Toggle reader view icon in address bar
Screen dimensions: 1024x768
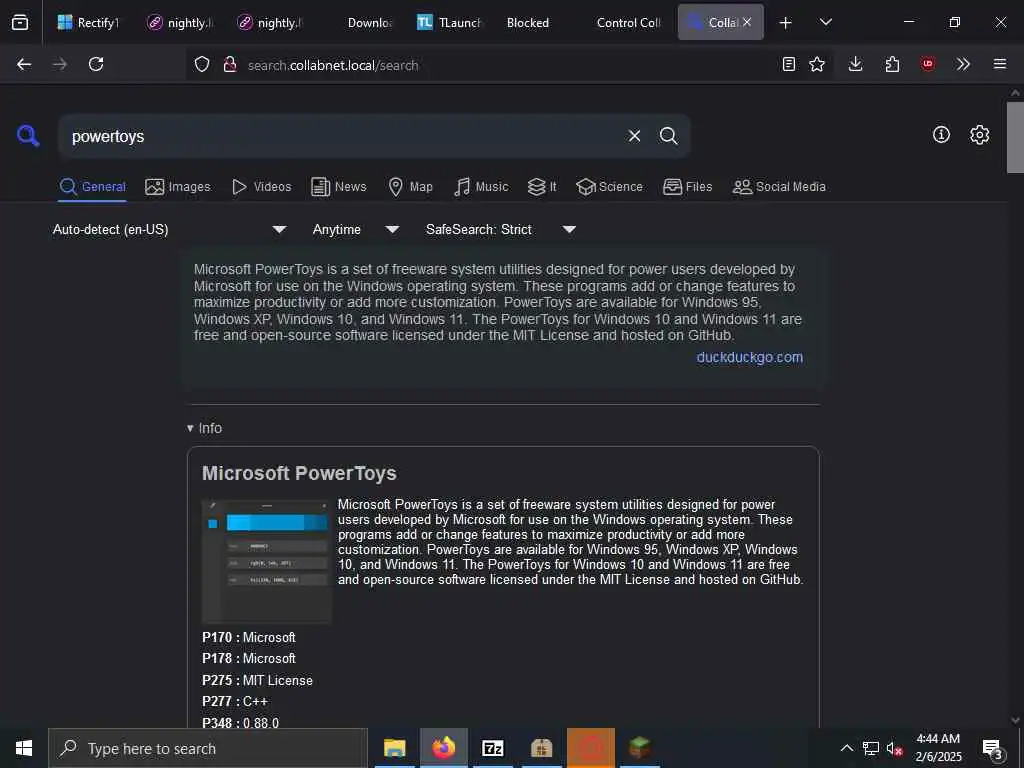coord(789,64)
